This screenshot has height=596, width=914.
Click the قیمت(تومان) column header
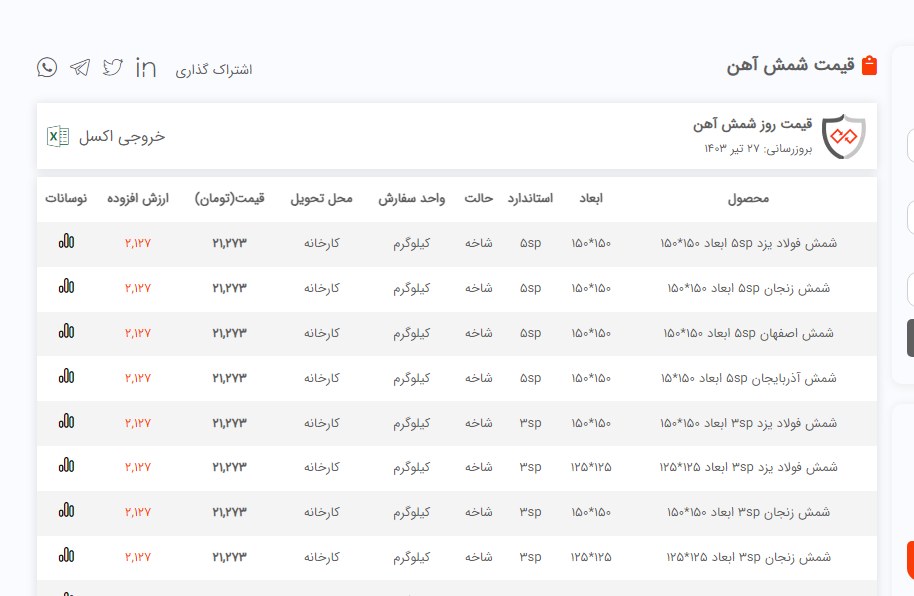pyautogui.click(x=229, y=198)
